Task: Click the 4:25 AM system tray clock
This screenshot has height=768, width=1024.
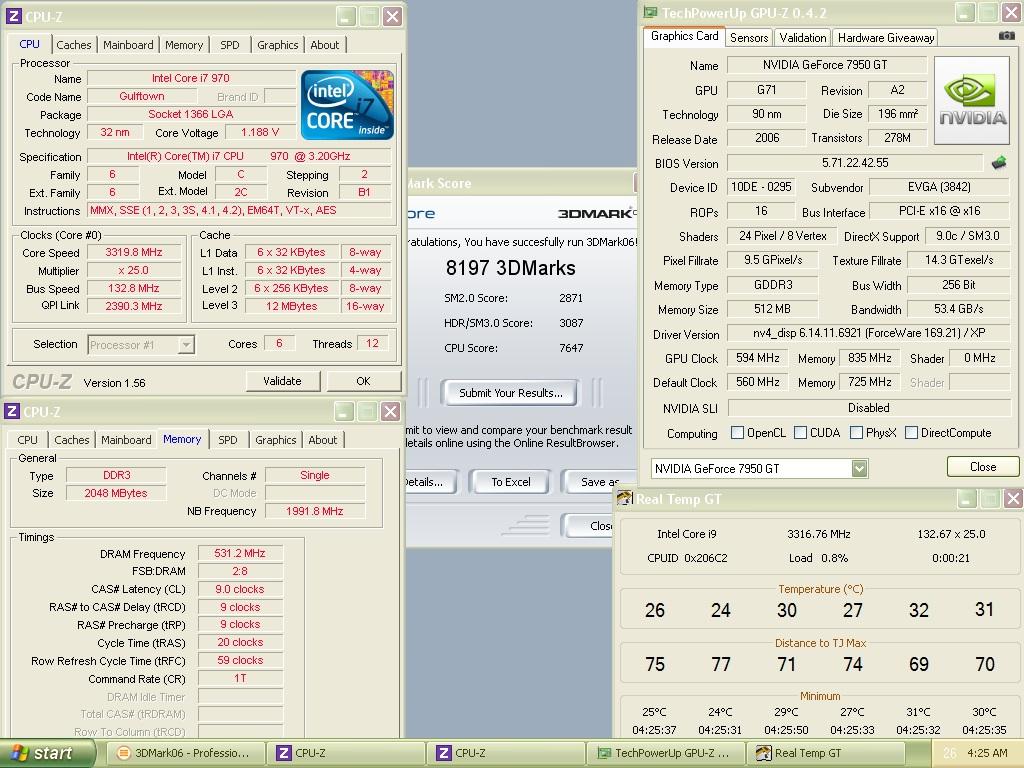Action: [987, 753]
